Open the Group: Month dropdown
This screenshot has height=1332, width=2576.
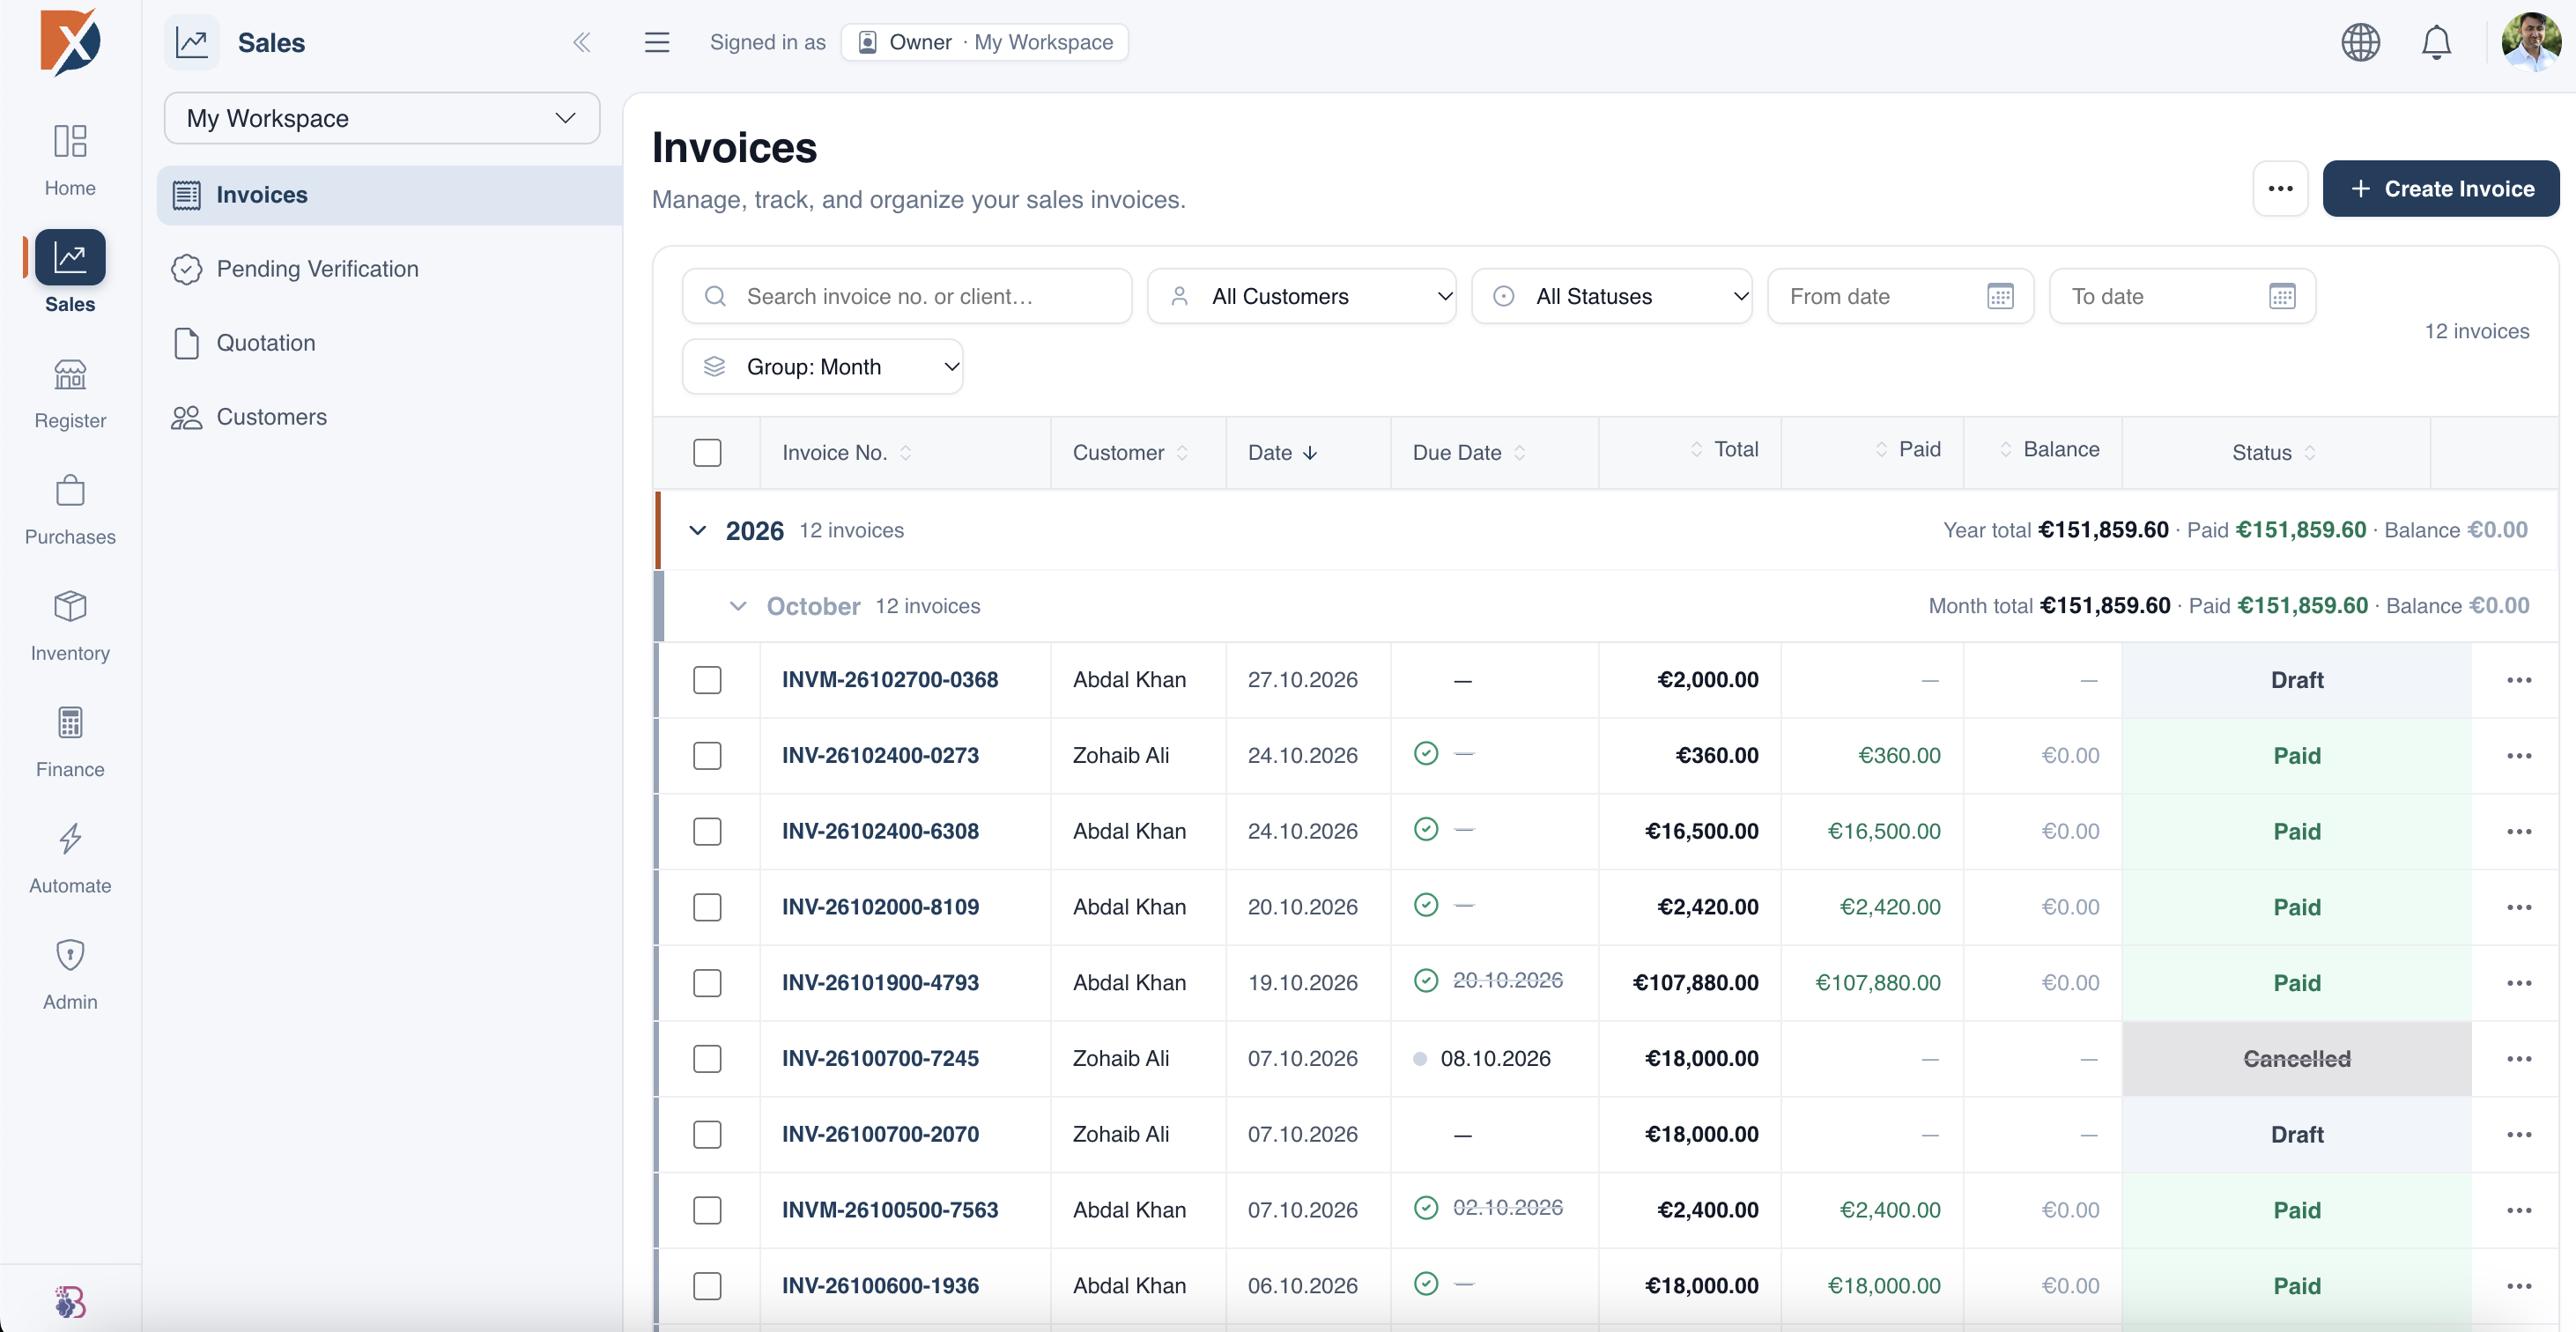(822, 367)
